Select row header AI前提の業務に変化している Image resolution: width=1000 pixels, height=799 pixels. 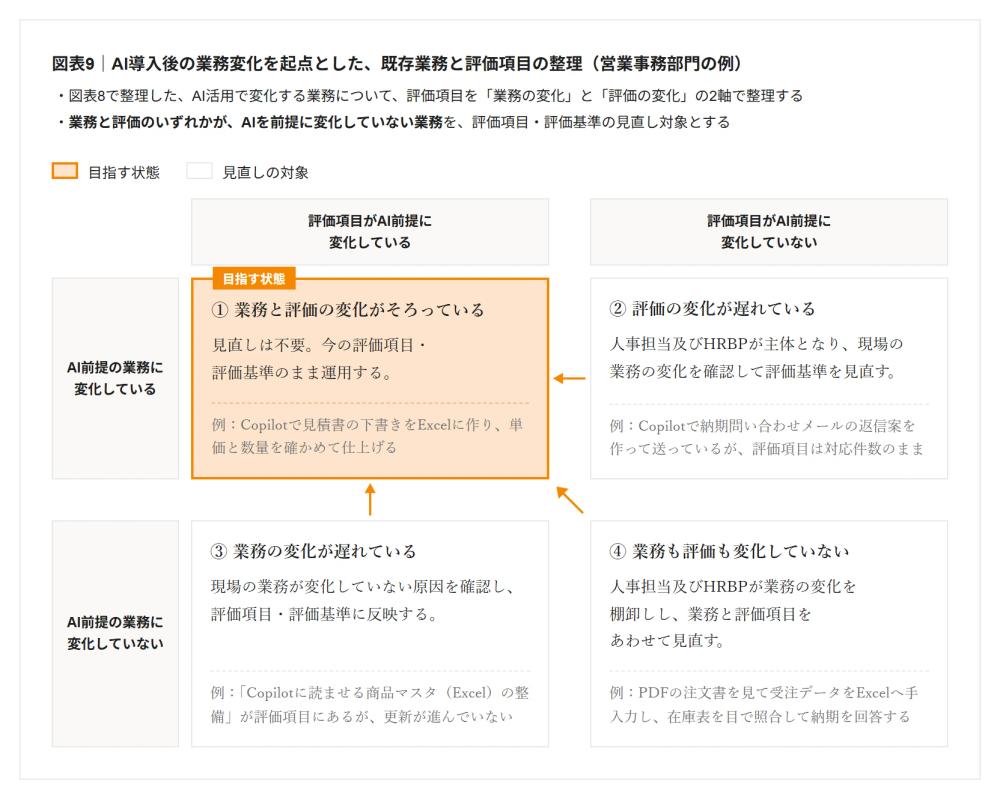click(115, 378)
